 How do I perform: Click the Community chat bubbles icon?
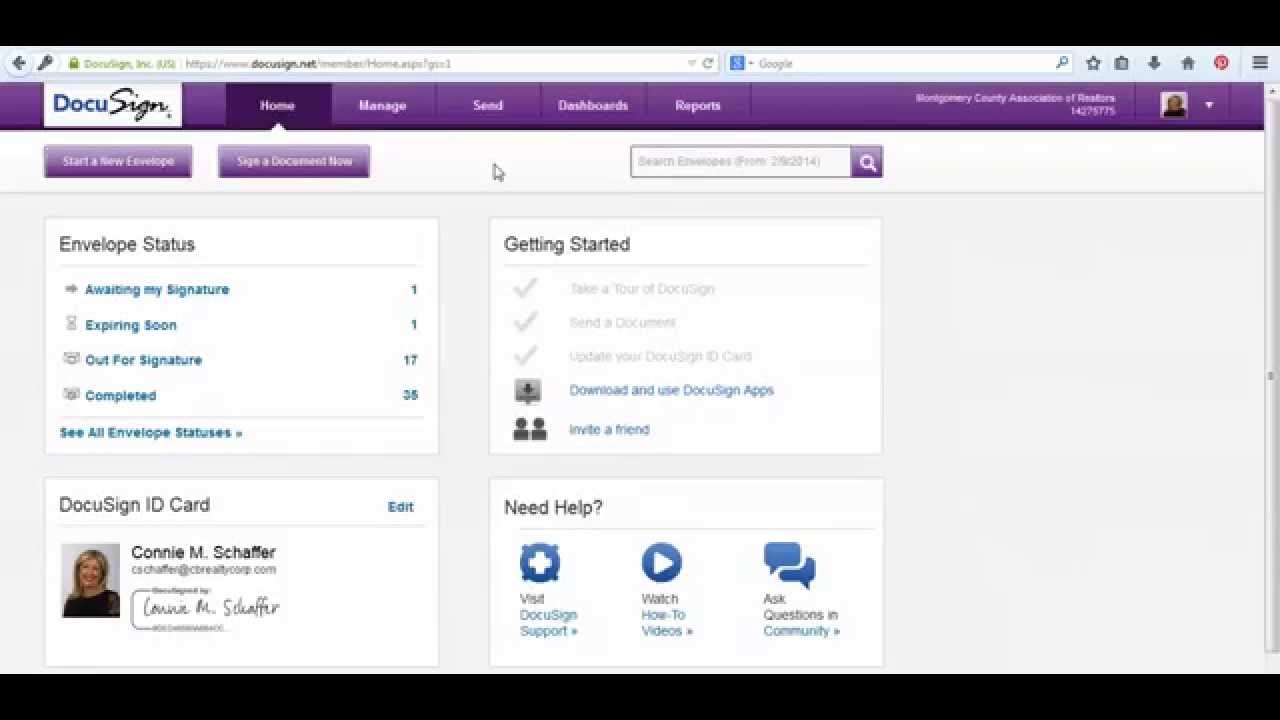789,564
